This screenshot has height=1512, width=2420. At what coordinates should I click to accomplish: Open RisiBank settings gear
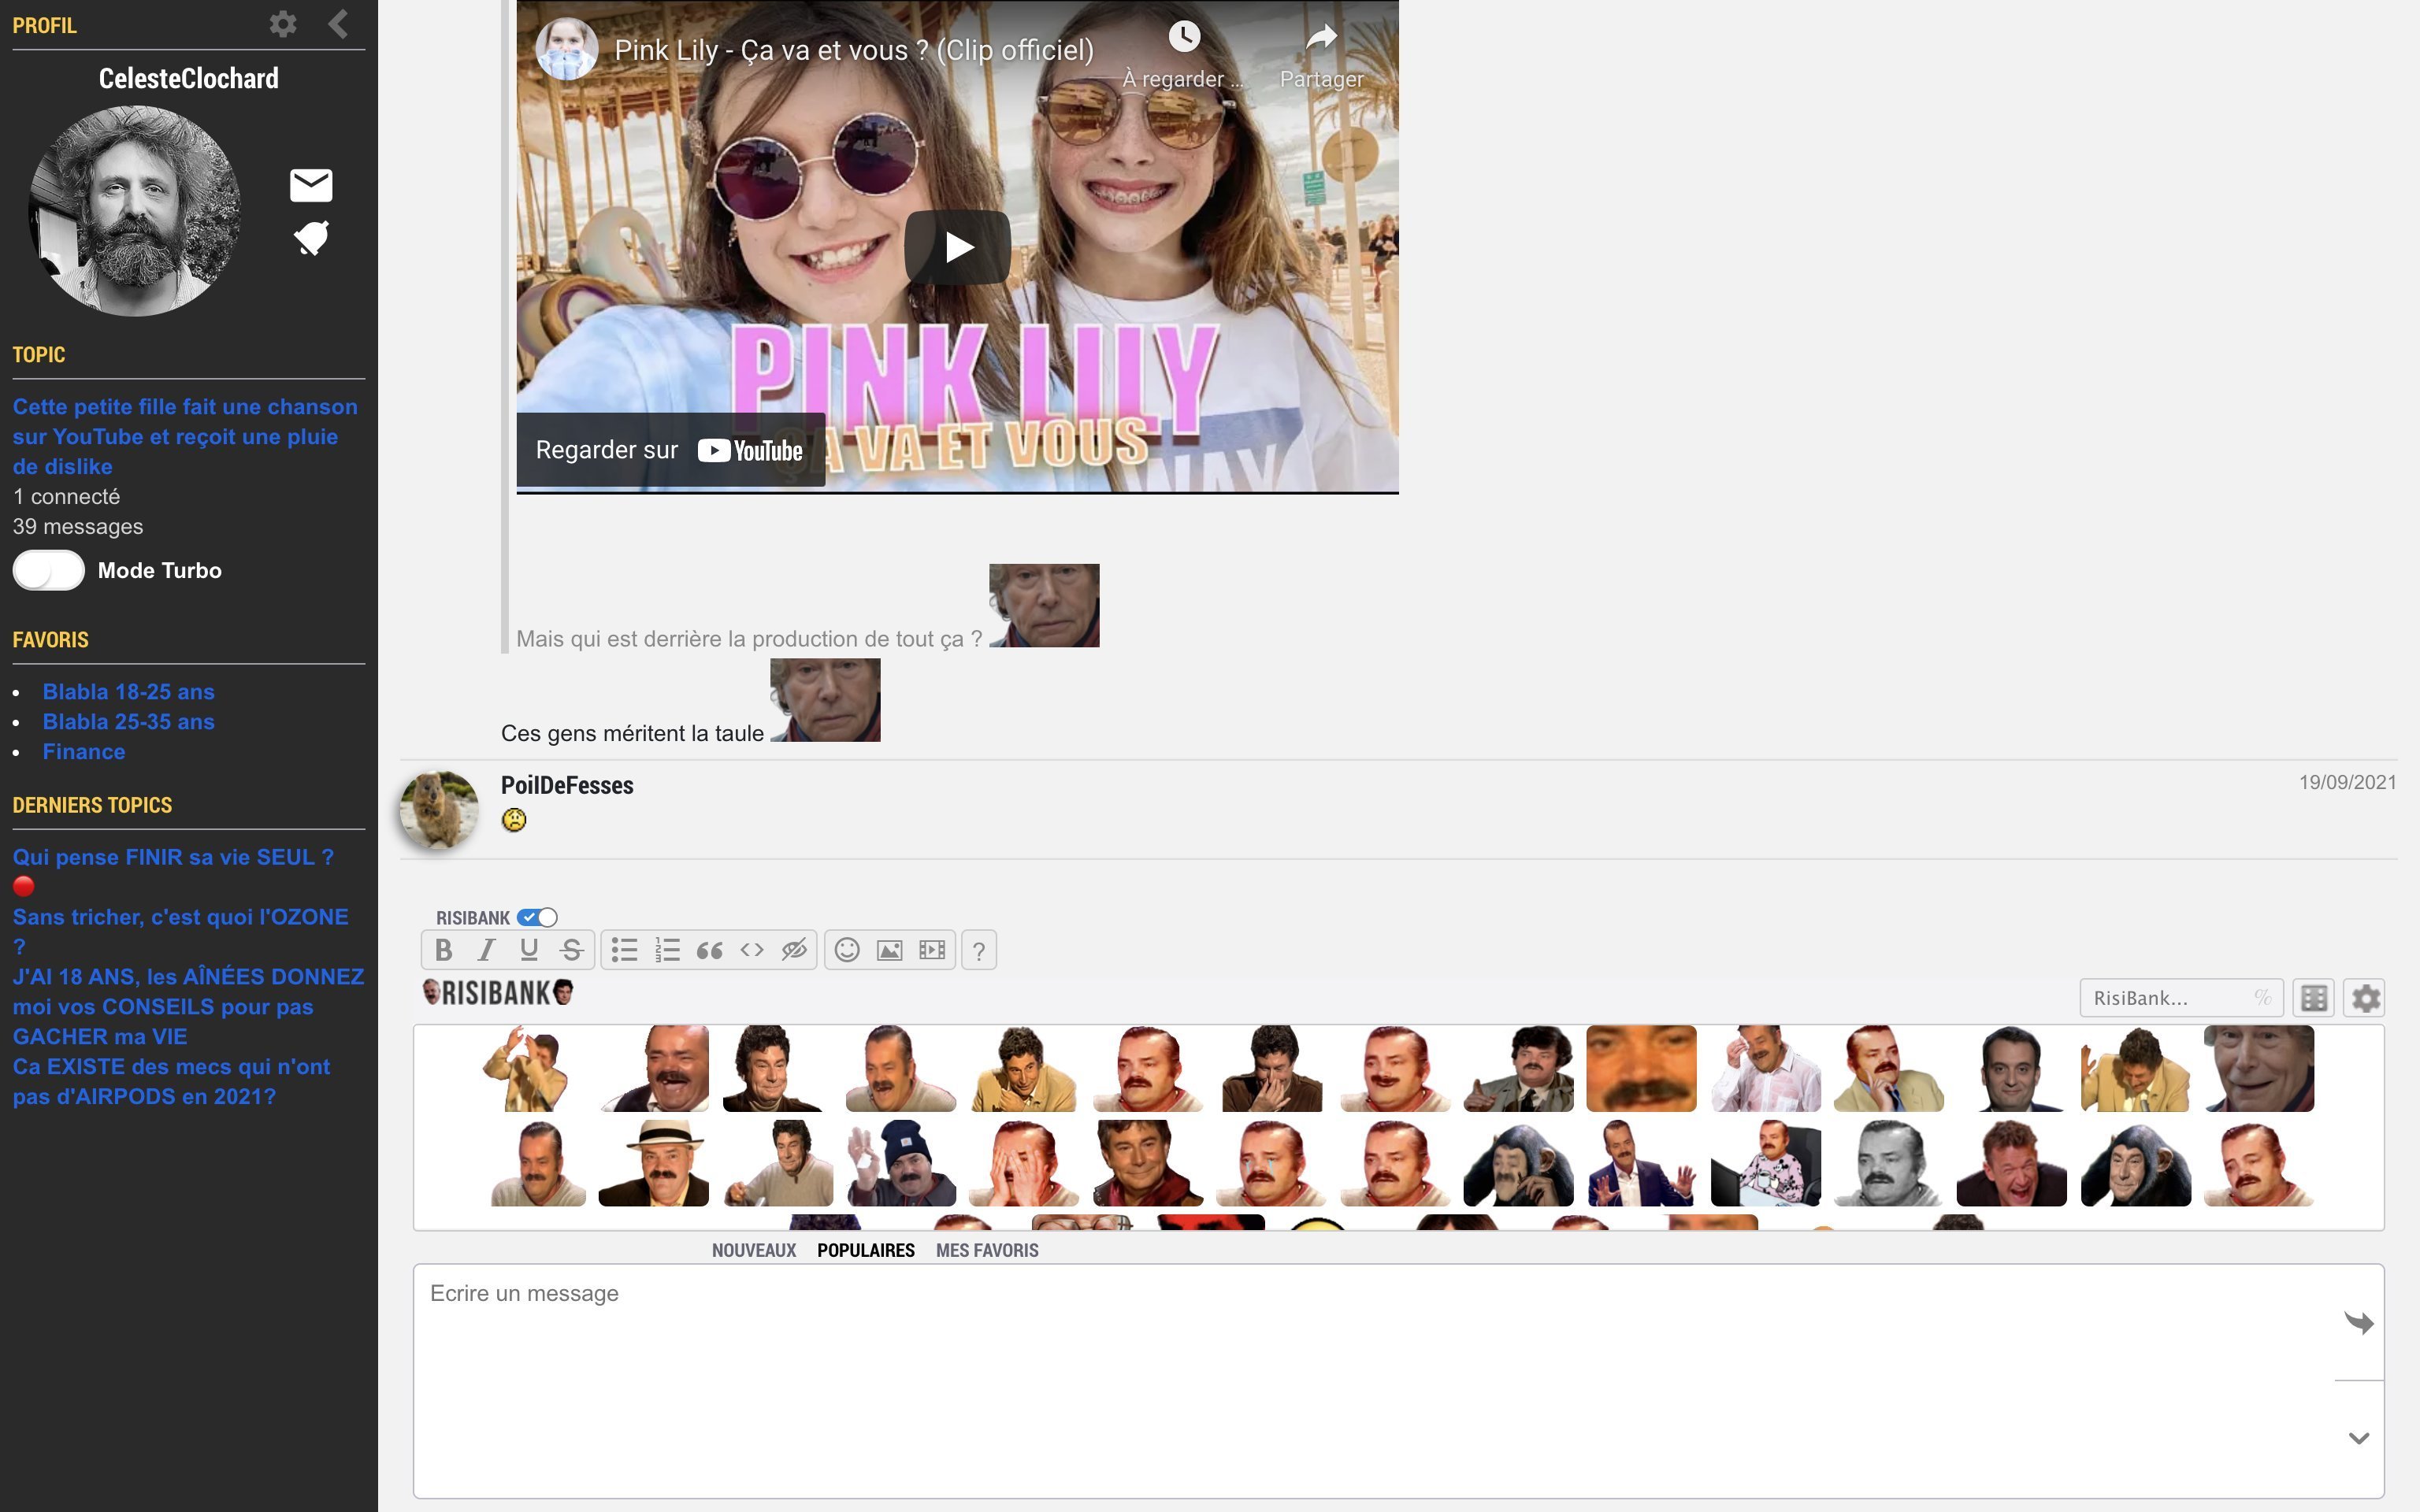pyautogui.click(x=2365, y=998)
